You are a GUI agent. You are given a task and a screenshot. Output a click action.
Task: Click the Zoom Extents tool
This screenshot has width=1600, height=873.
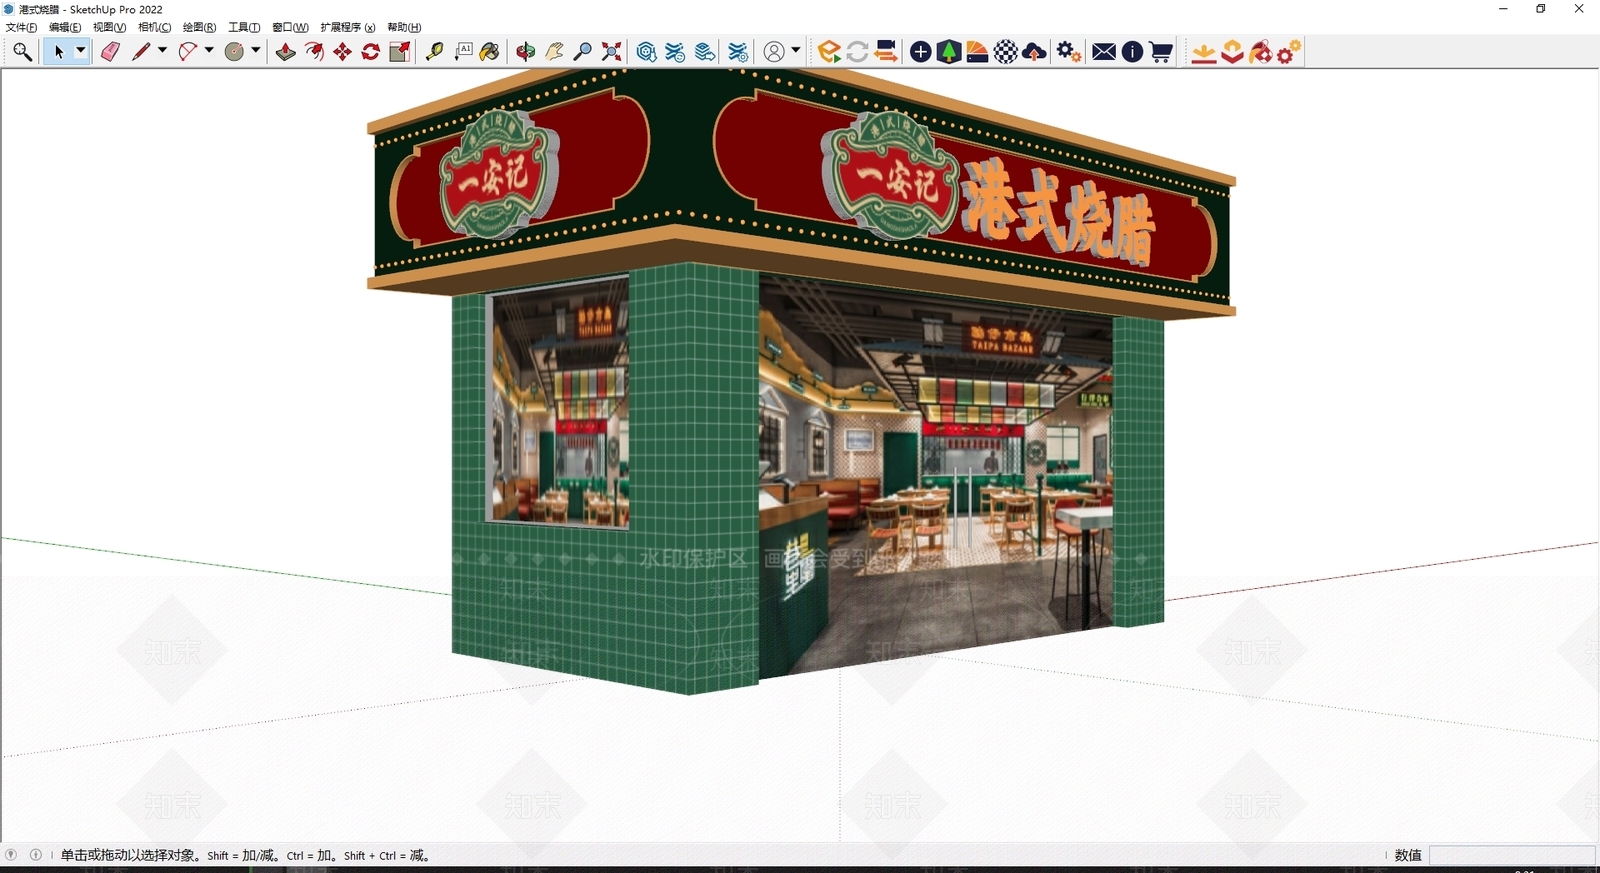click(x=612, y=52)
